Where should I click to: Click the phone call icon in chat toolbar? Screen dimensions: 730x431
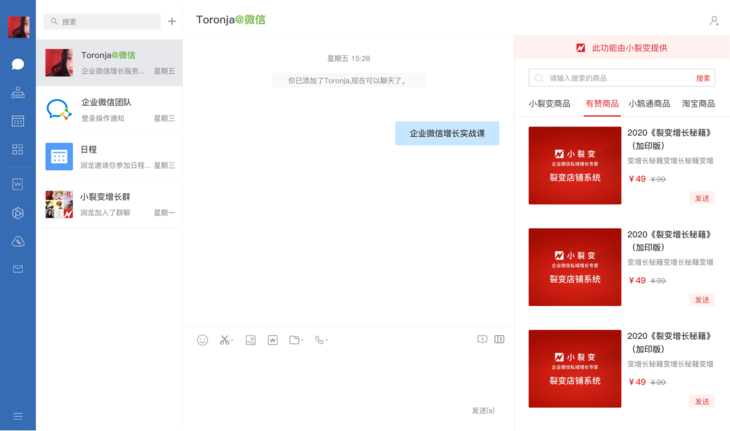click(x=321, y=340)
